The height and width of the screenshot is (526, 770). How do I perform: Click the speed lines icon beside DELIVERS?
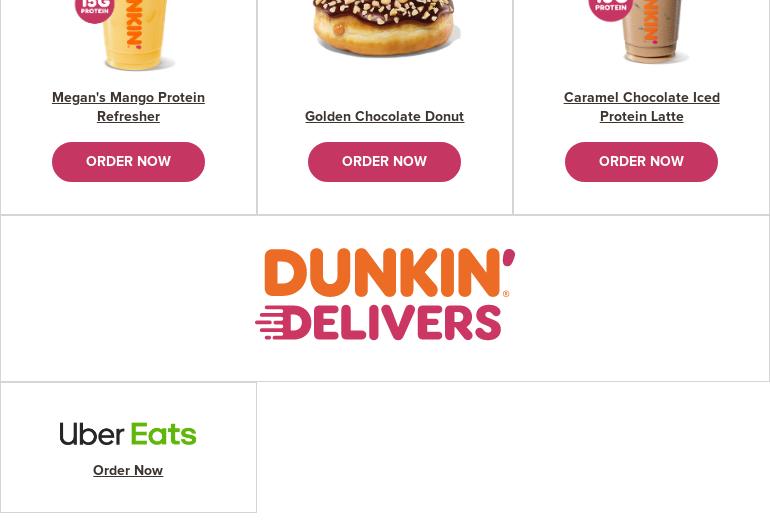(x=271, y=323)
